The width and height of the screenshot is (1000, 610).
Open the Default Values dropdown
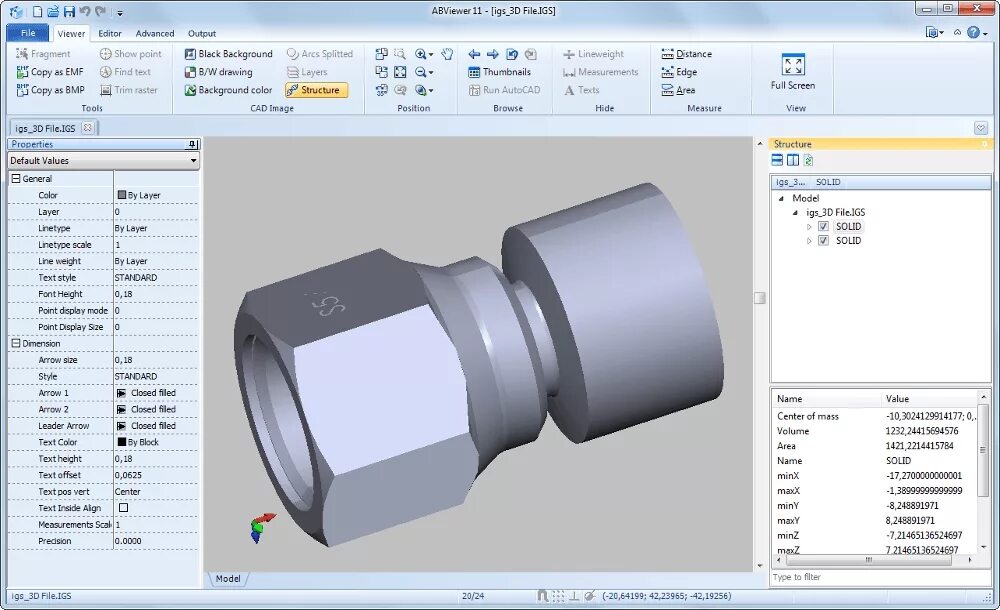(x=103, y=161)
